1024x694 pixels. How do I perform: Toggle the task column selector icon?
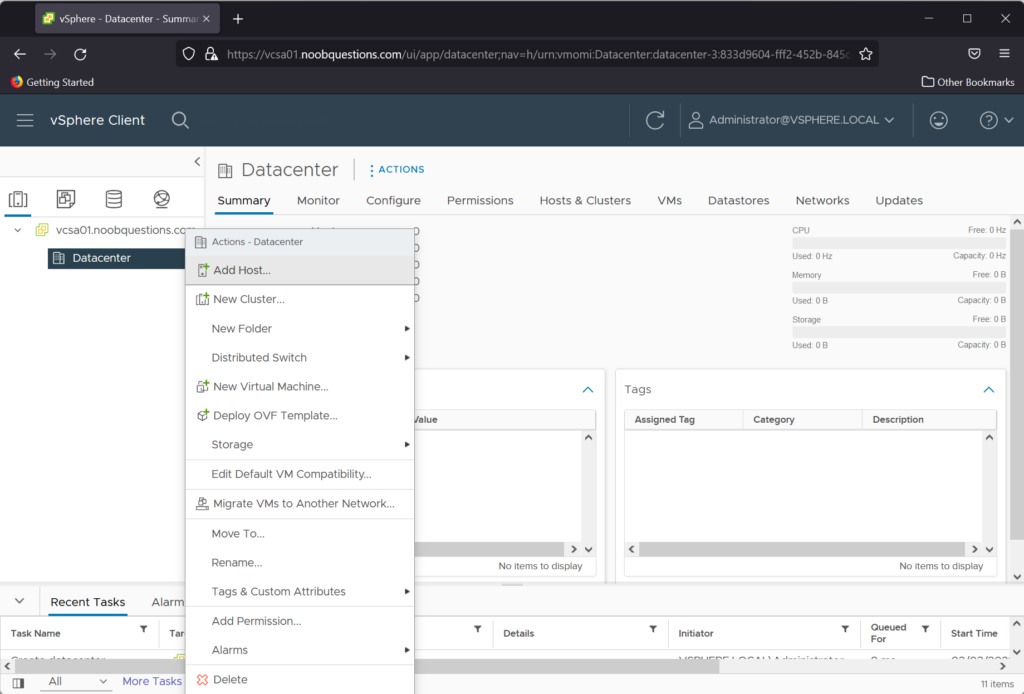[x=18, y=683]
